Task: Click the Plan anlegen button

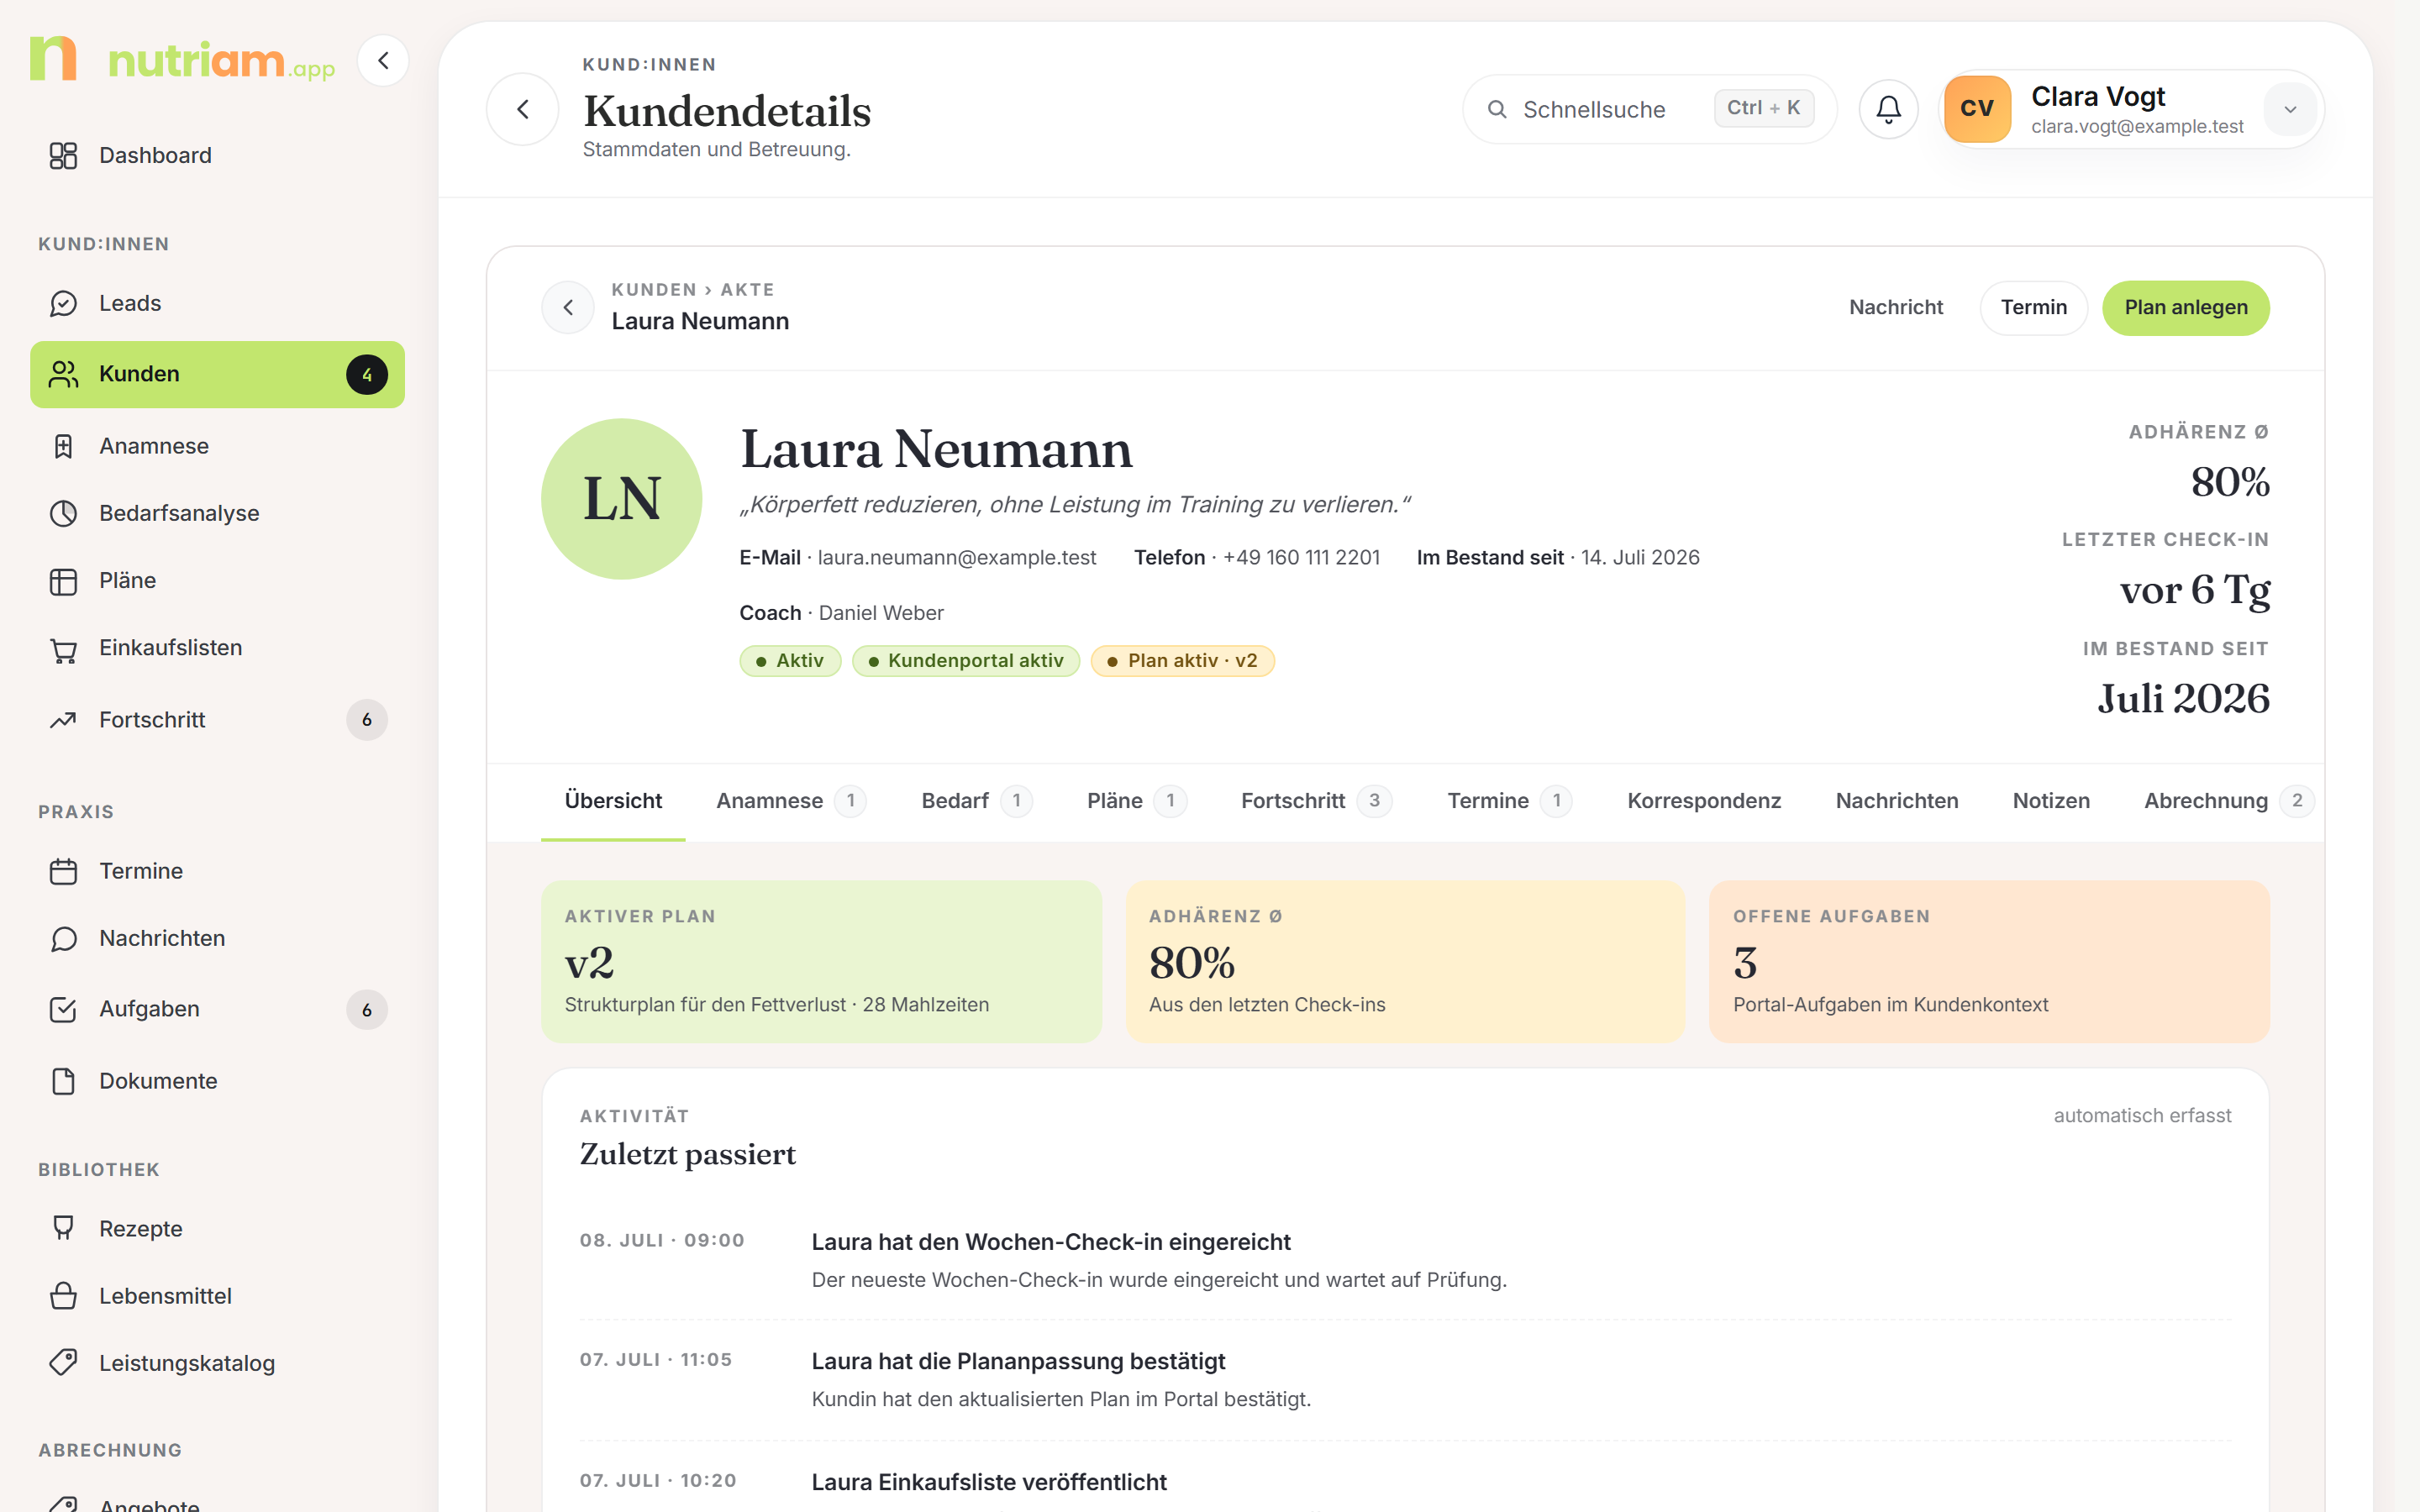Action: click(2186, 308)
